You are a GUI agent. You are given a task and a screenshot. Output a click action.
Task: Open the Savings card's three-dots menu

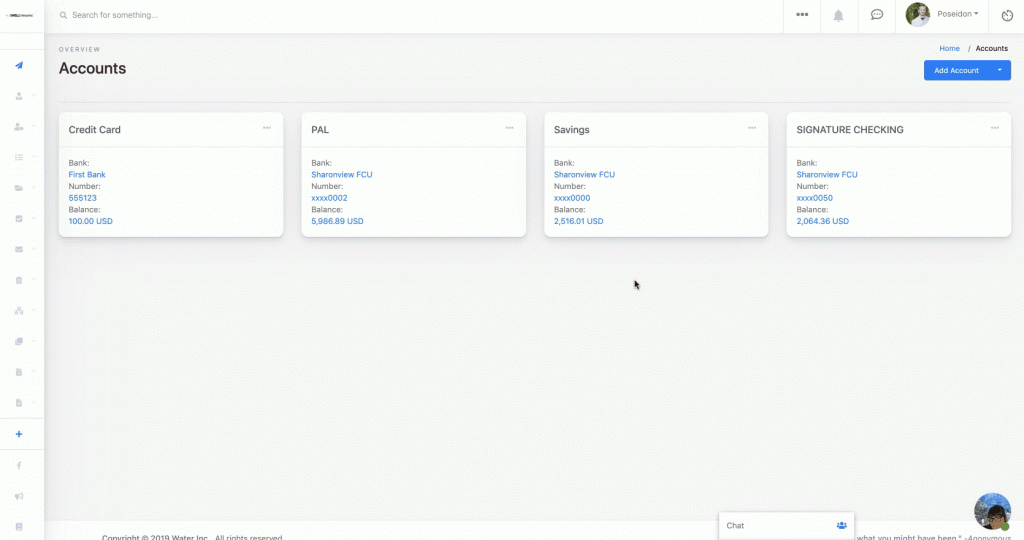(x=752, y=128)
